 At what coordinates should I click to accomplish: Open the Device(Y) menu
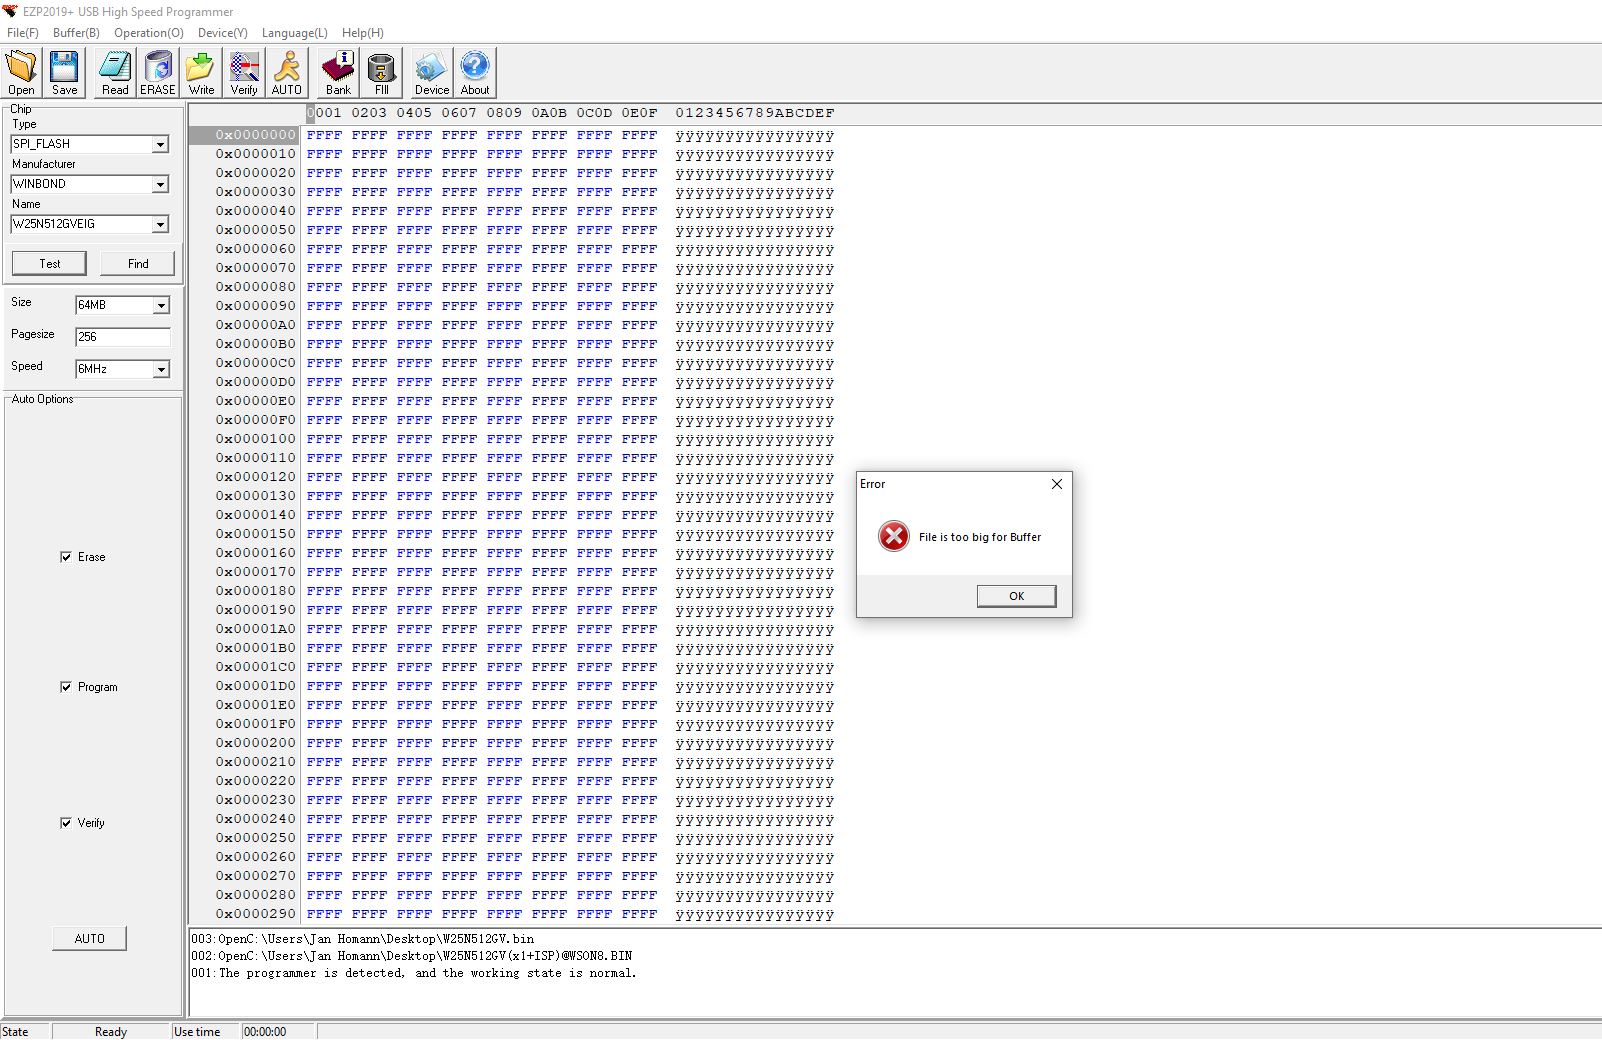coord(223,33)
